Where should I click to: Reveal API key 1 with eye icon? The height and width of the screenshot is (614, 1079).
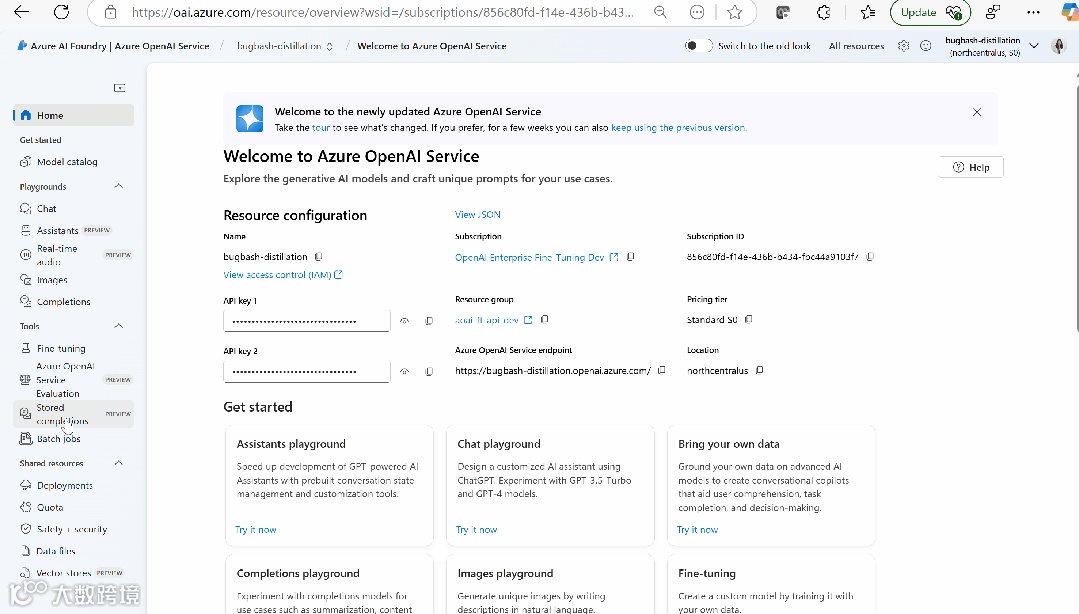point(405,321)
